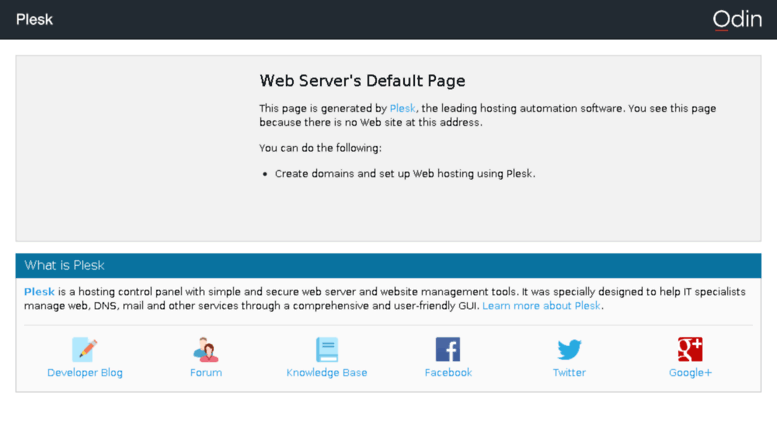Click the Knowledge Base book icon

327,349
